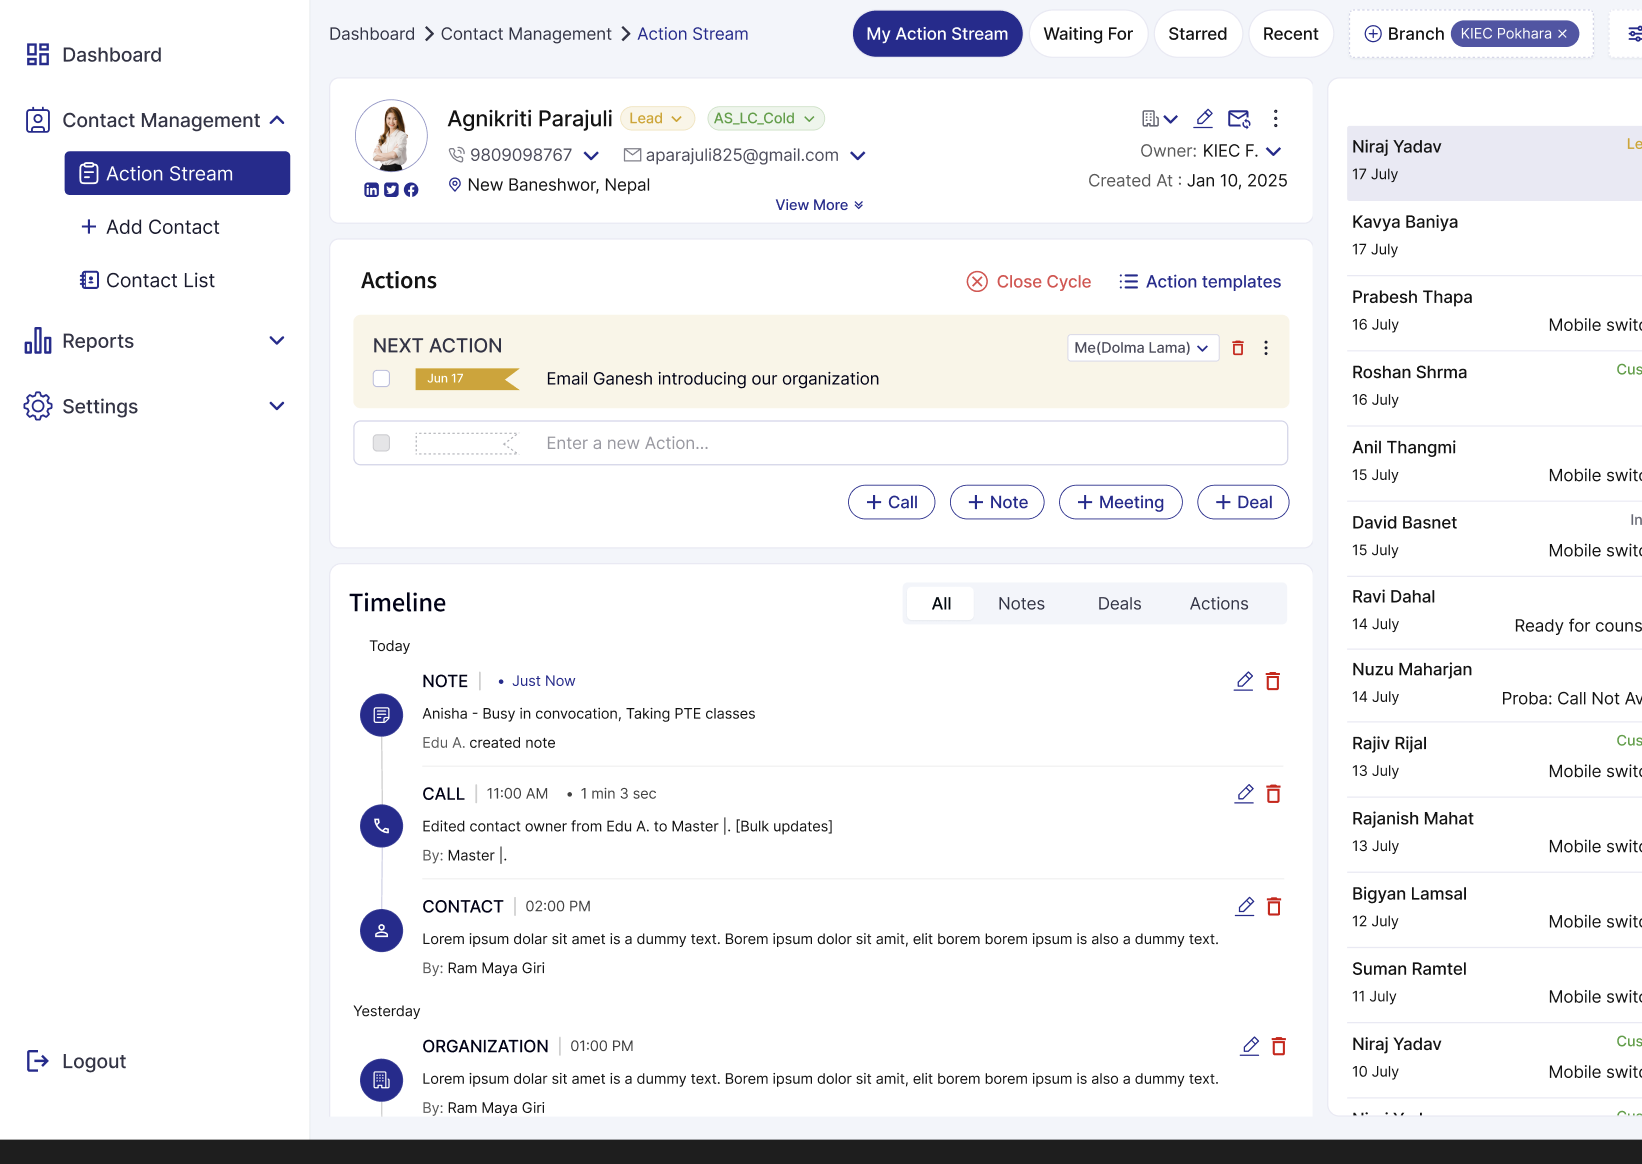This screenshot has height=1164, width=1642.
Task: Expand the Reports menu
Action: 277,341
